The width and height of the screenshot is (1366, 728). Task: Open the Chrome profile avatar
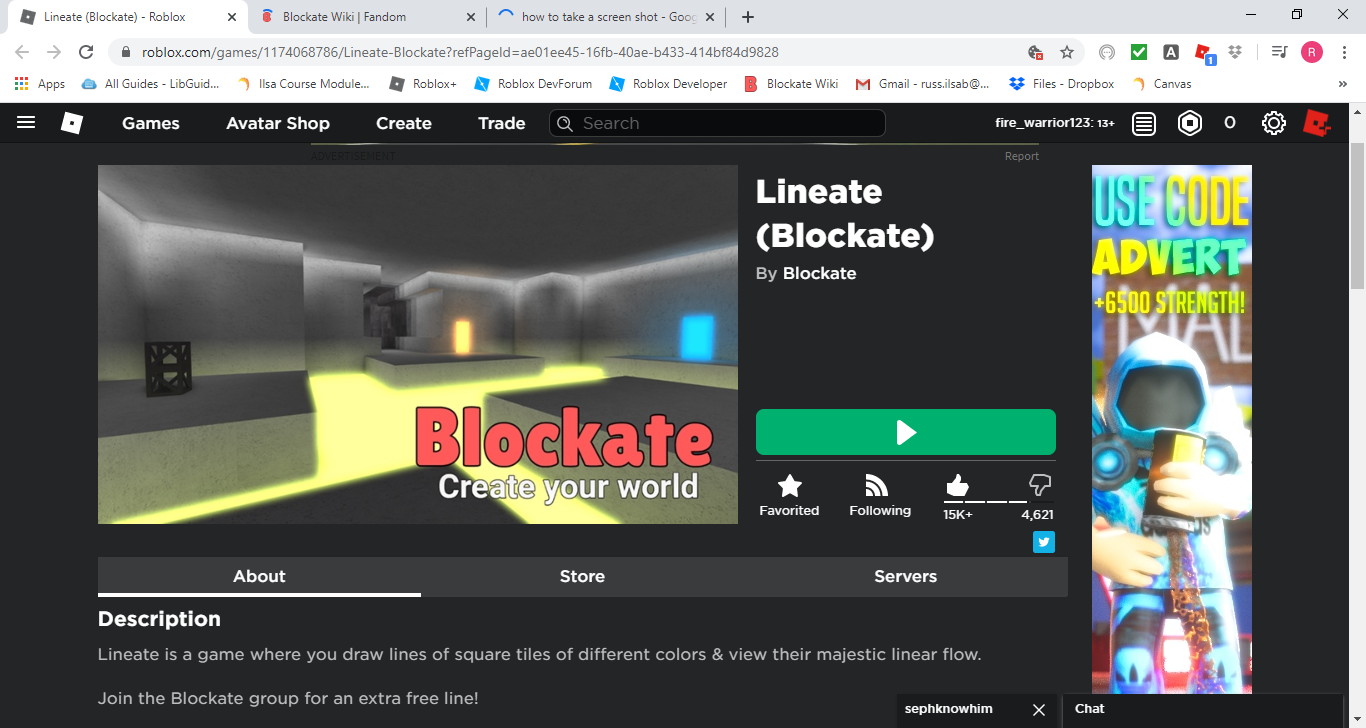[1312, 52]
